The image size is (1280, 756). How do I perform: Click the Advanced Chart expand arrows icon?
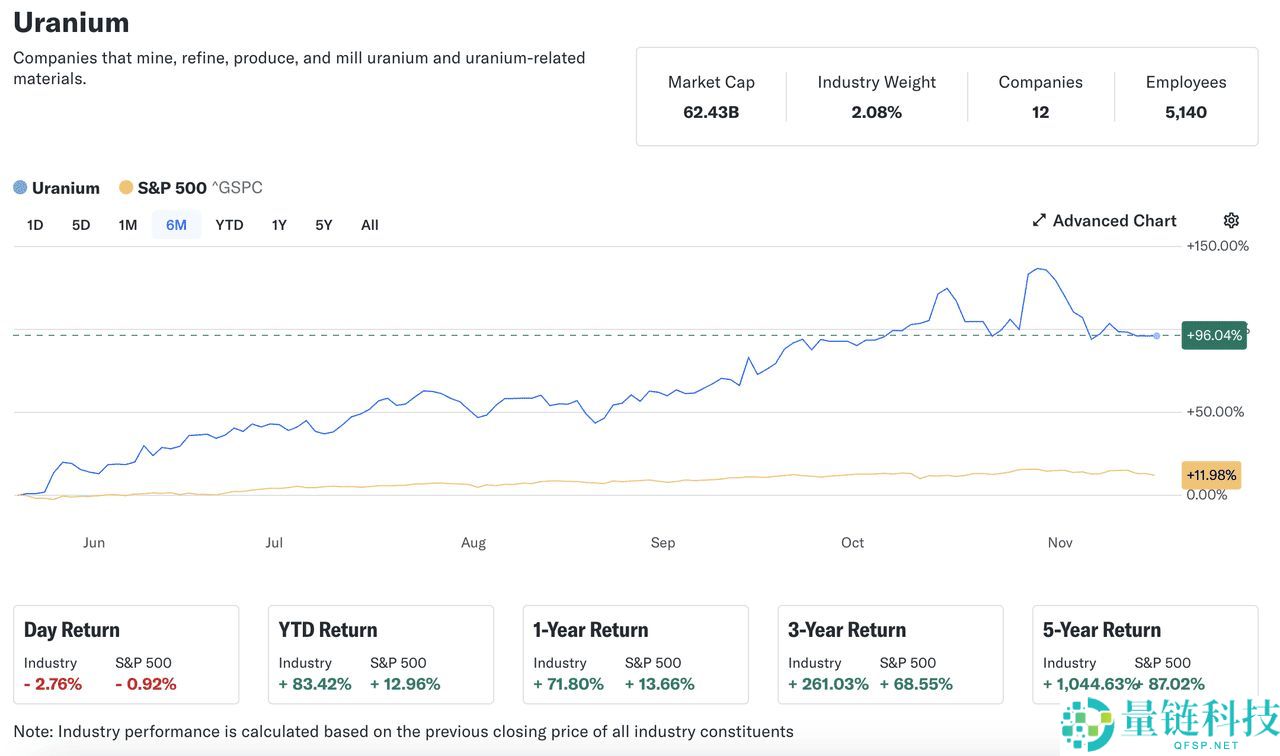(x=1039, y=220)
